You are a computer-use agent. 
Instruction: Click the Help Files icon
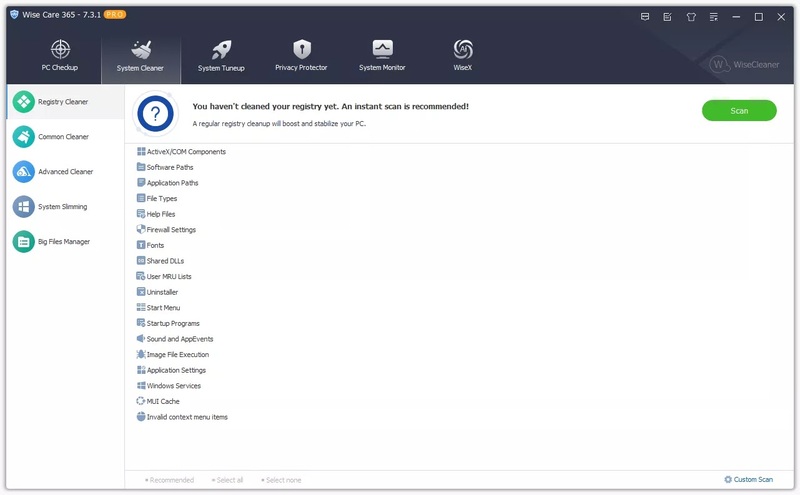(x=141, y=214)
